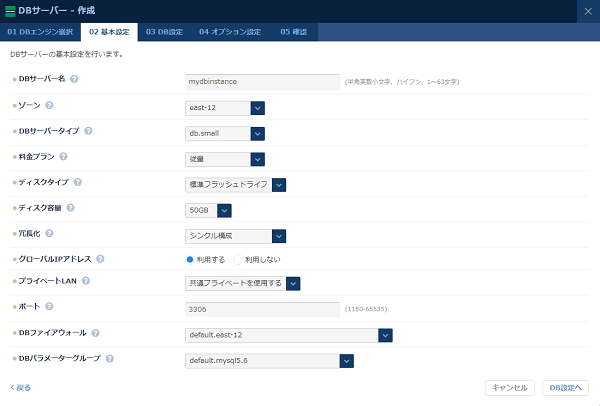Go to 04 オプション設定 tab
600x406 pixels.
pos(229,32)
